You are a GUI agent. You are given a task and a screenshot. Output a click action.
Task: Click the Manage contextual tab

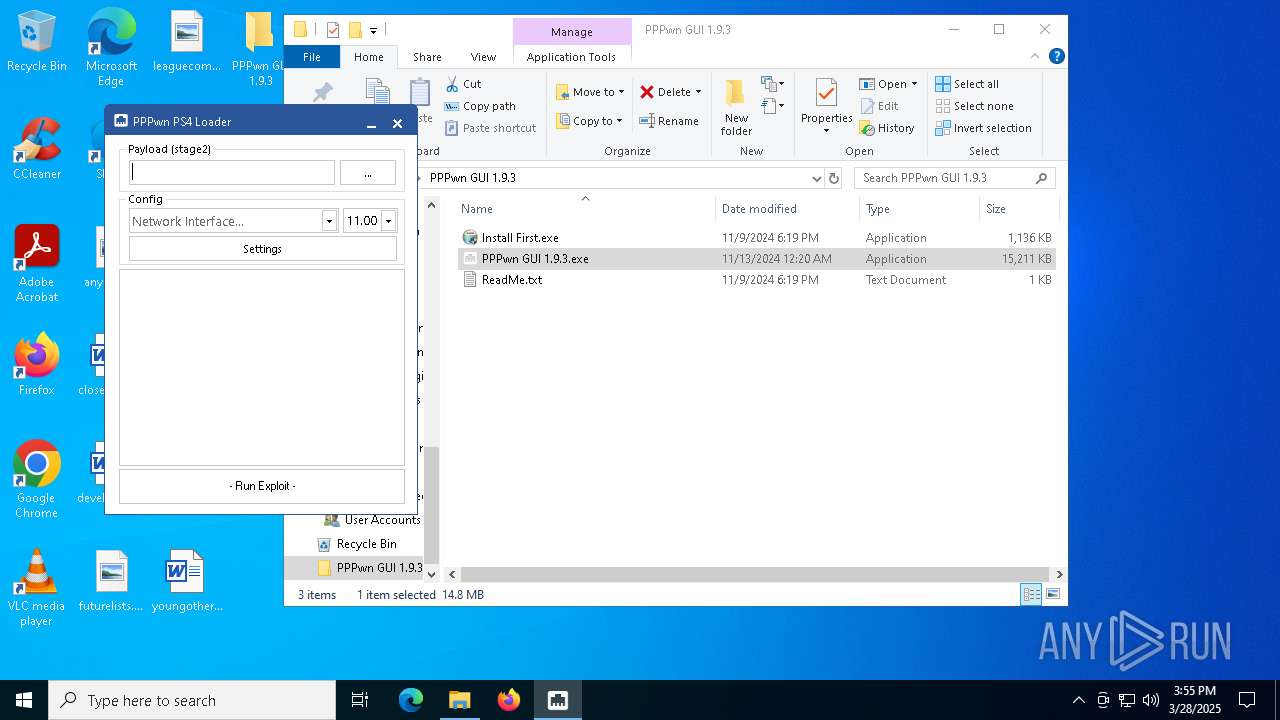(x=572, y=32)
